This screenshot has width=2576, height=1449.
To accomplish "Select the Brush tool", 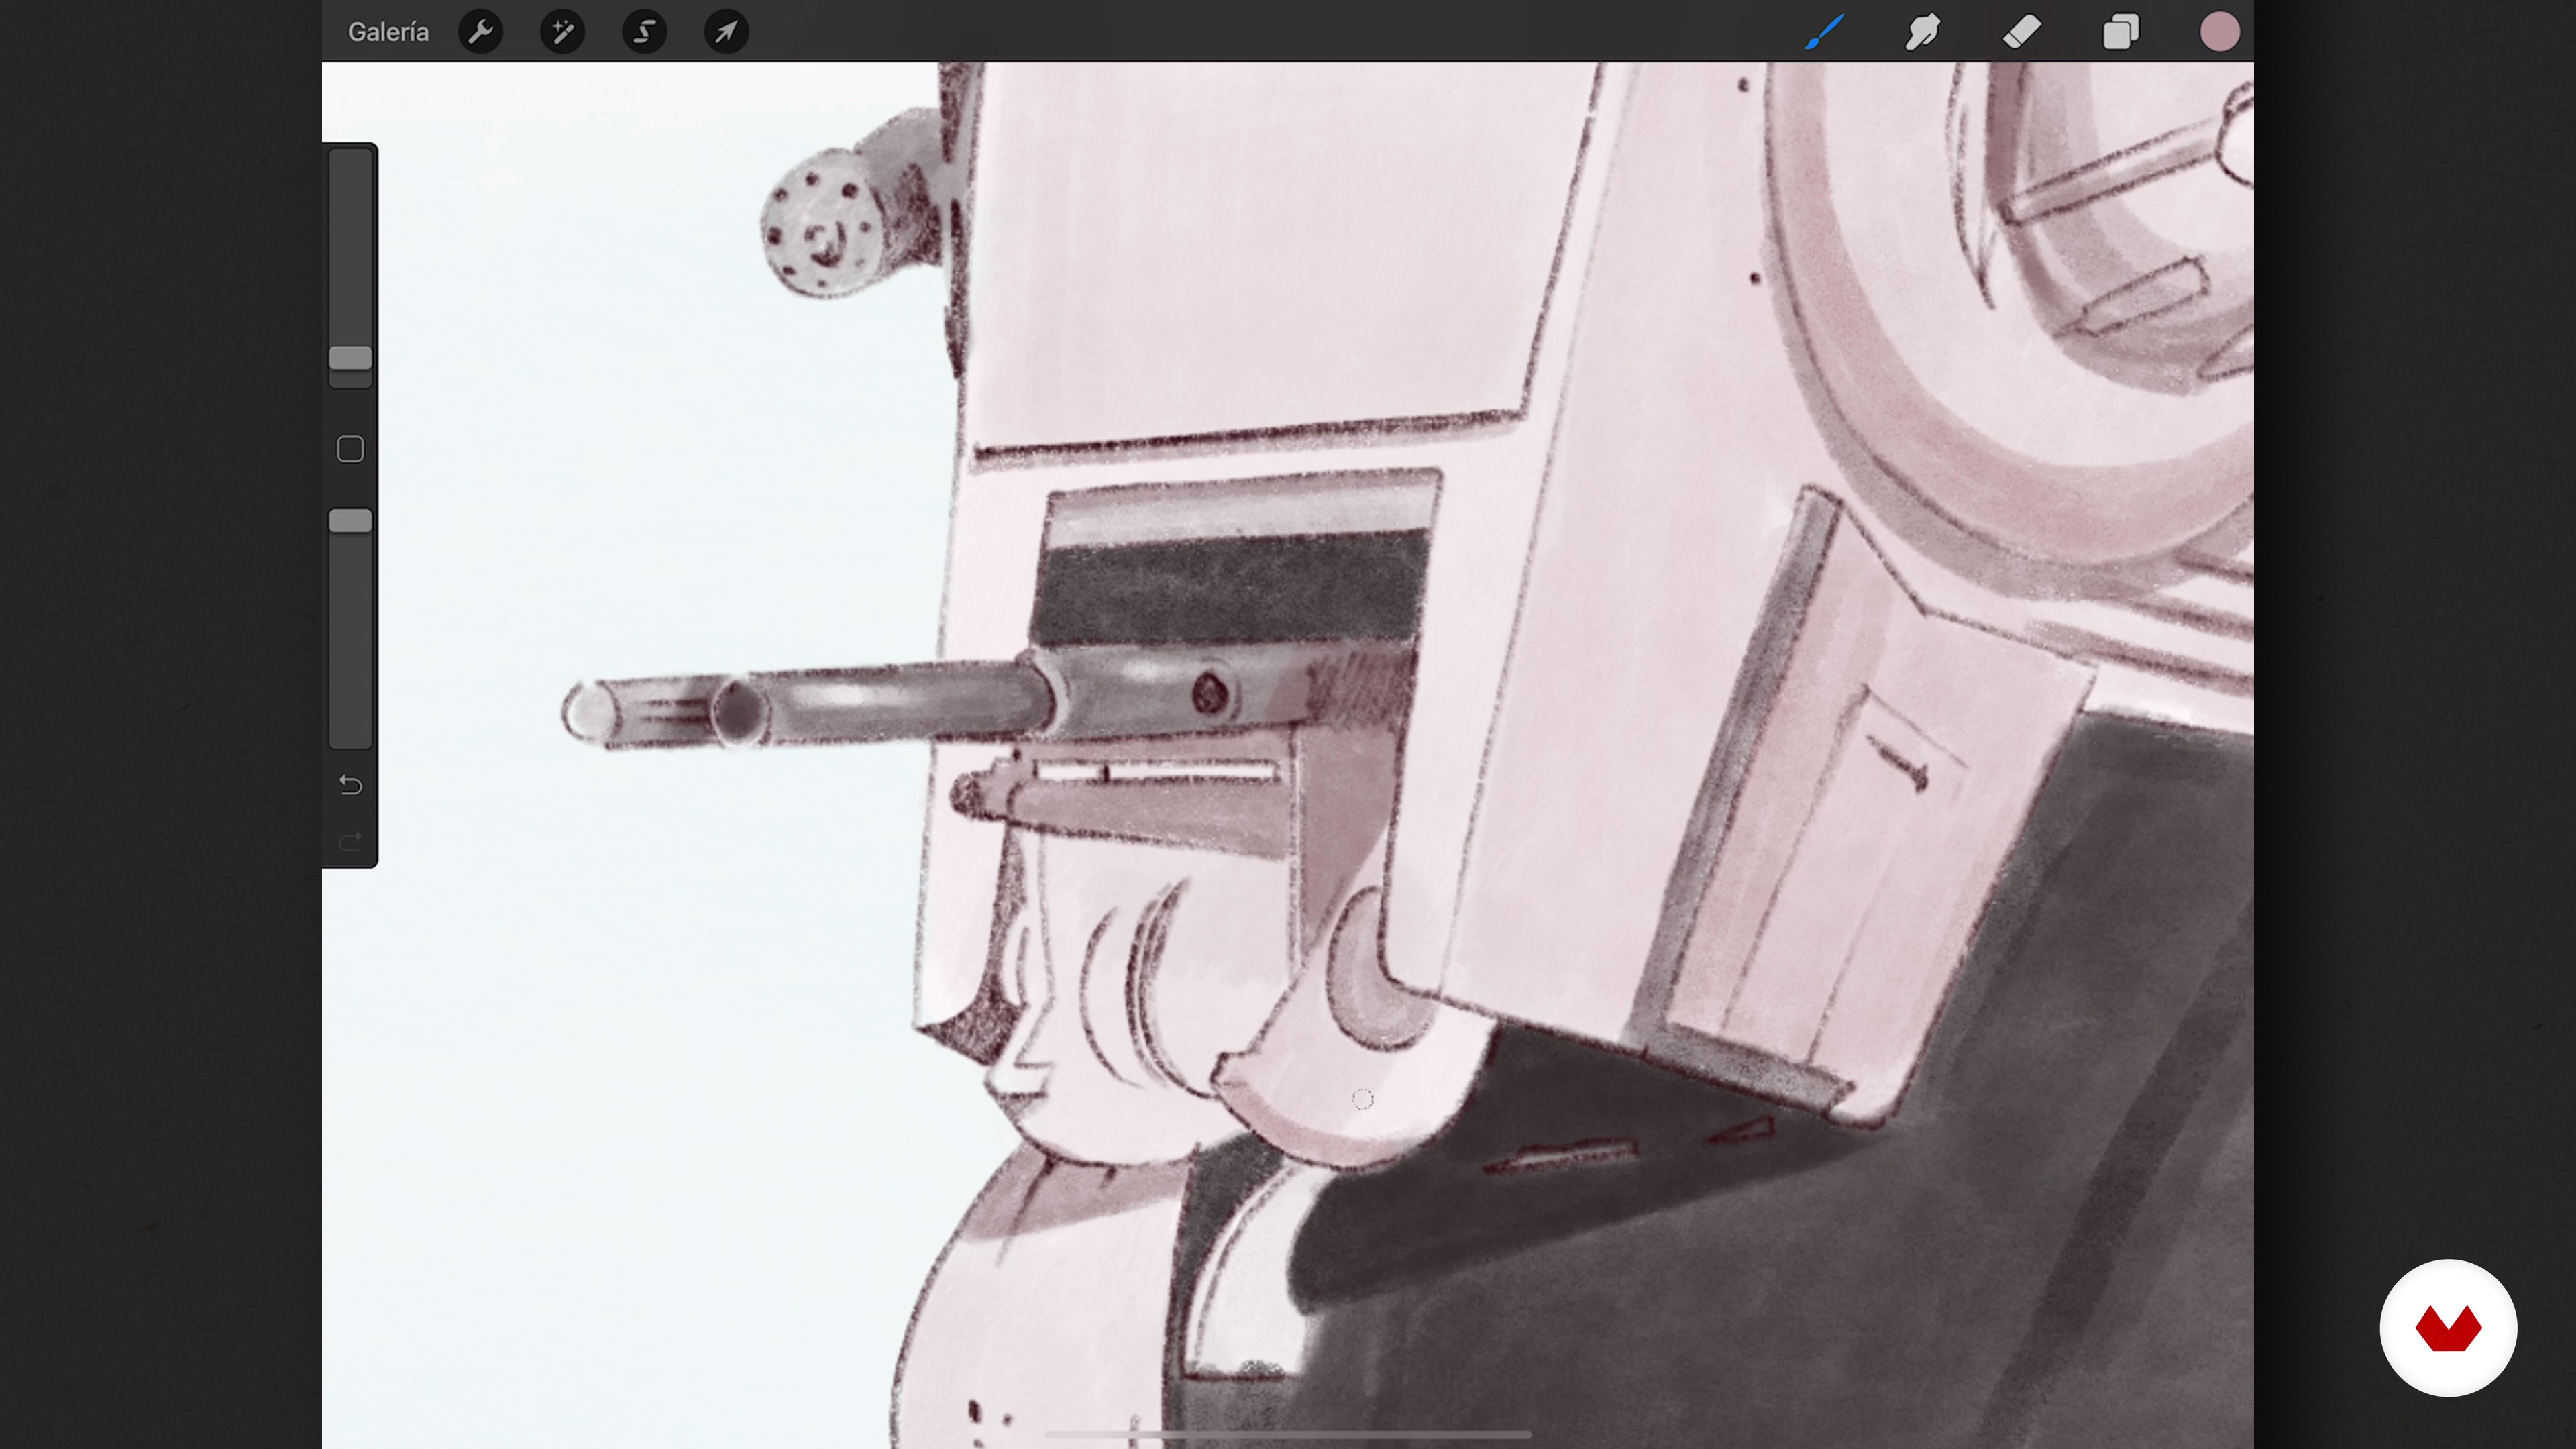I will click(1825, 32).
